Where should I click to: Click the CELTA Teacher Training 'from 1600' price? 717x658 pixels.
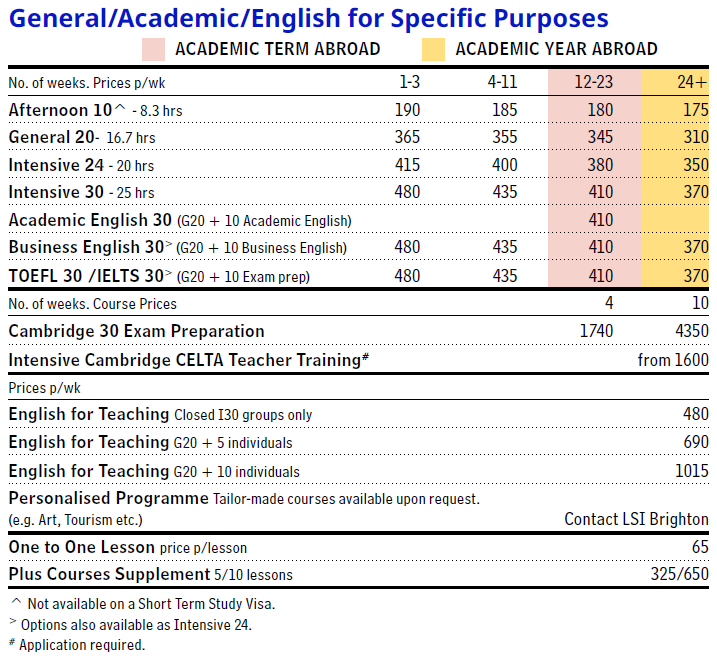tap(673, 360)
